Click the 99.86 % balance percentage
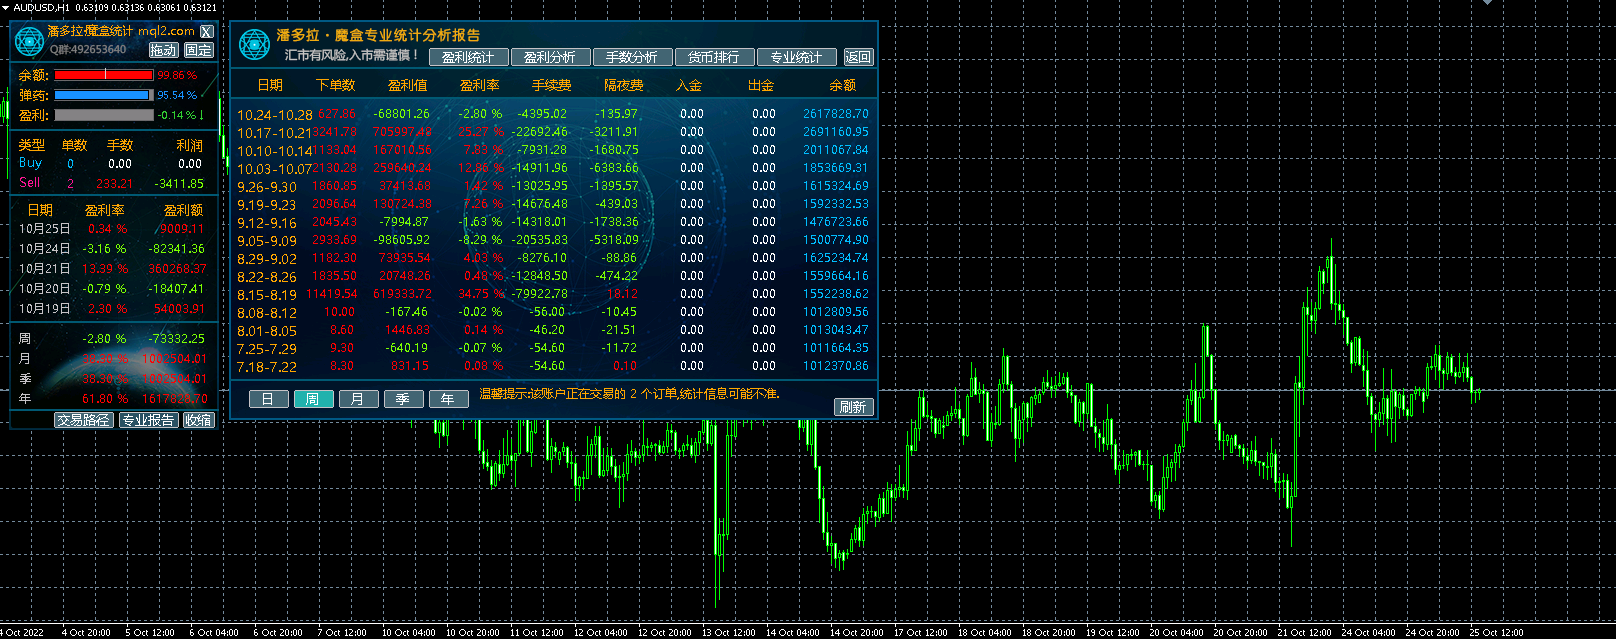This screenshot has height=639, width=1616. pos(177,75)
